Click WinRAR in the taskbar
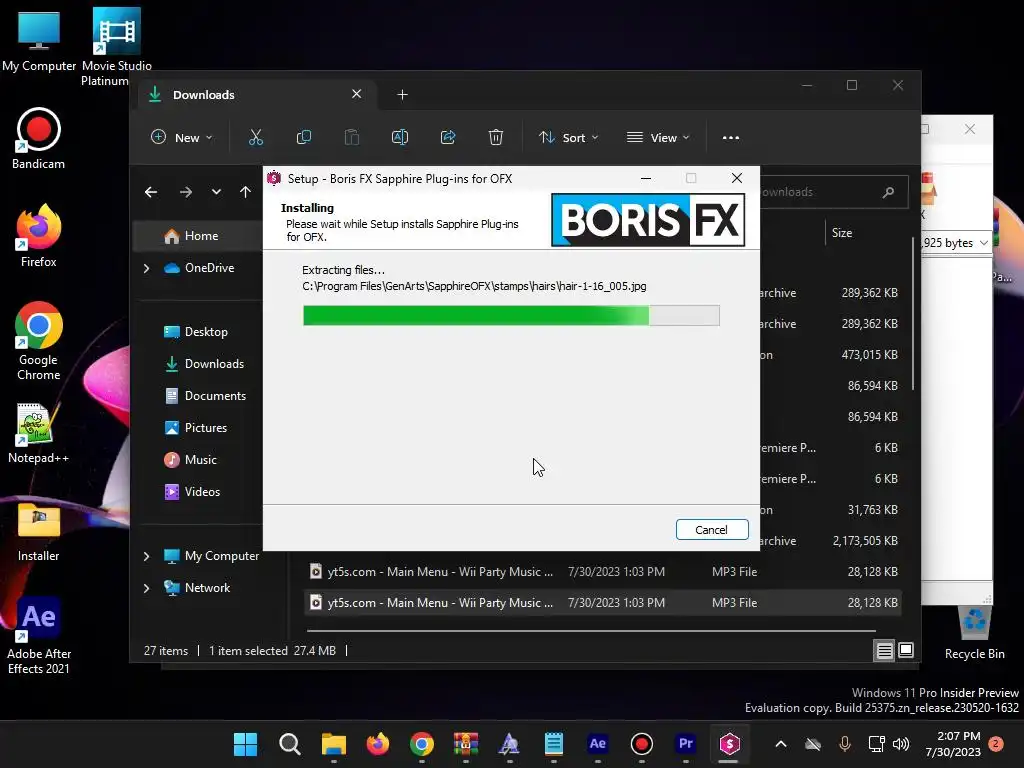The image size is (1024, 768). coord(466,744)
